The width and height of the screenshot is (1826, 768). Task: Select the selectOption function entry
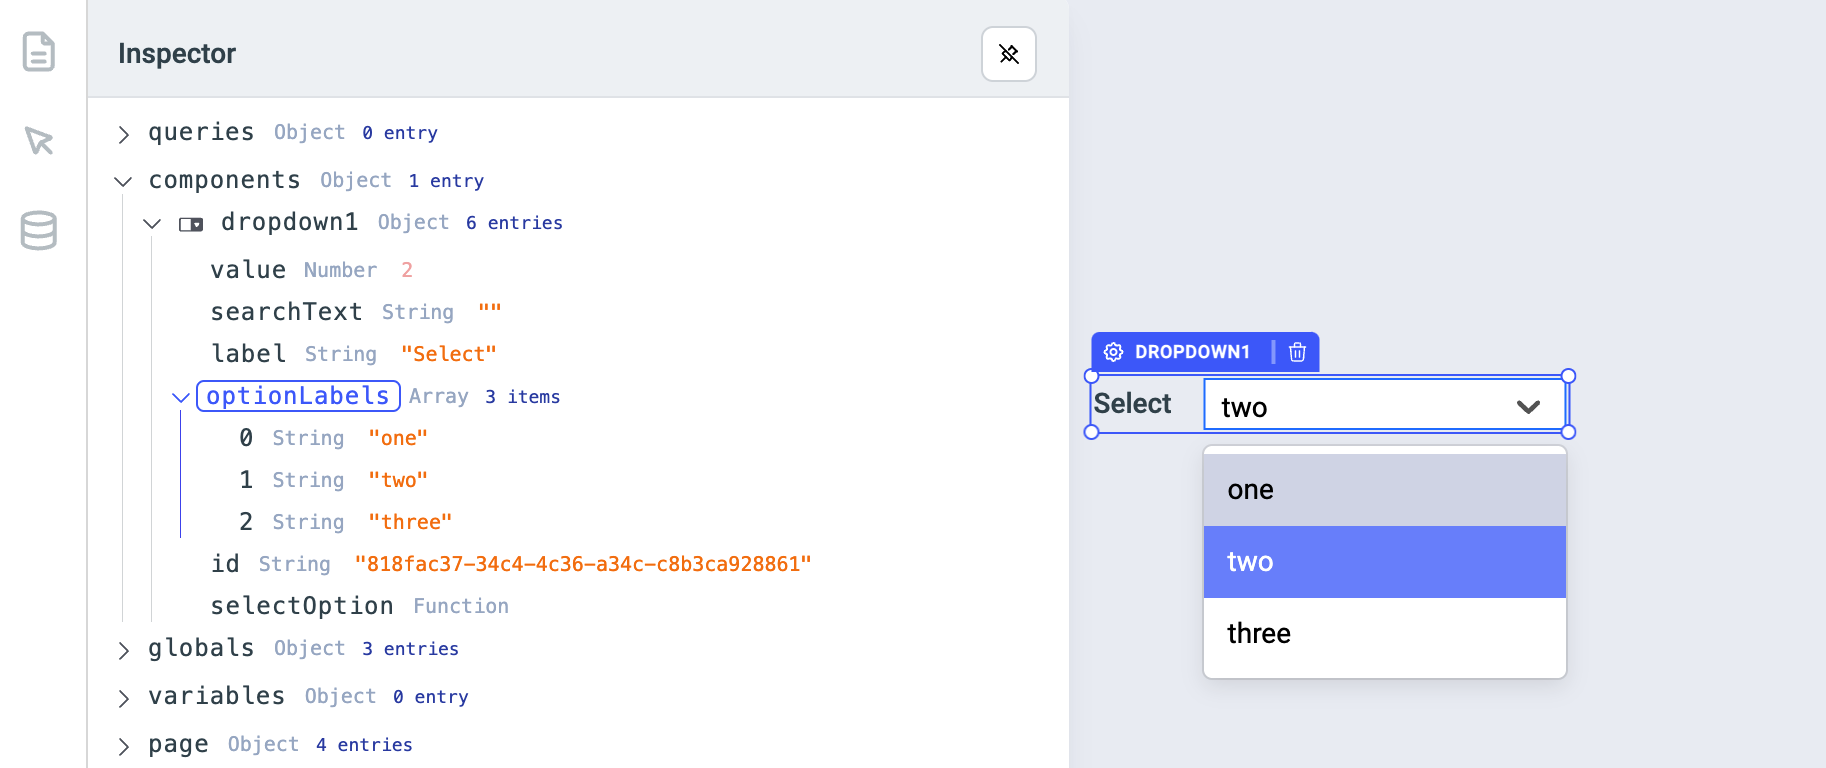tap(302, 606)
